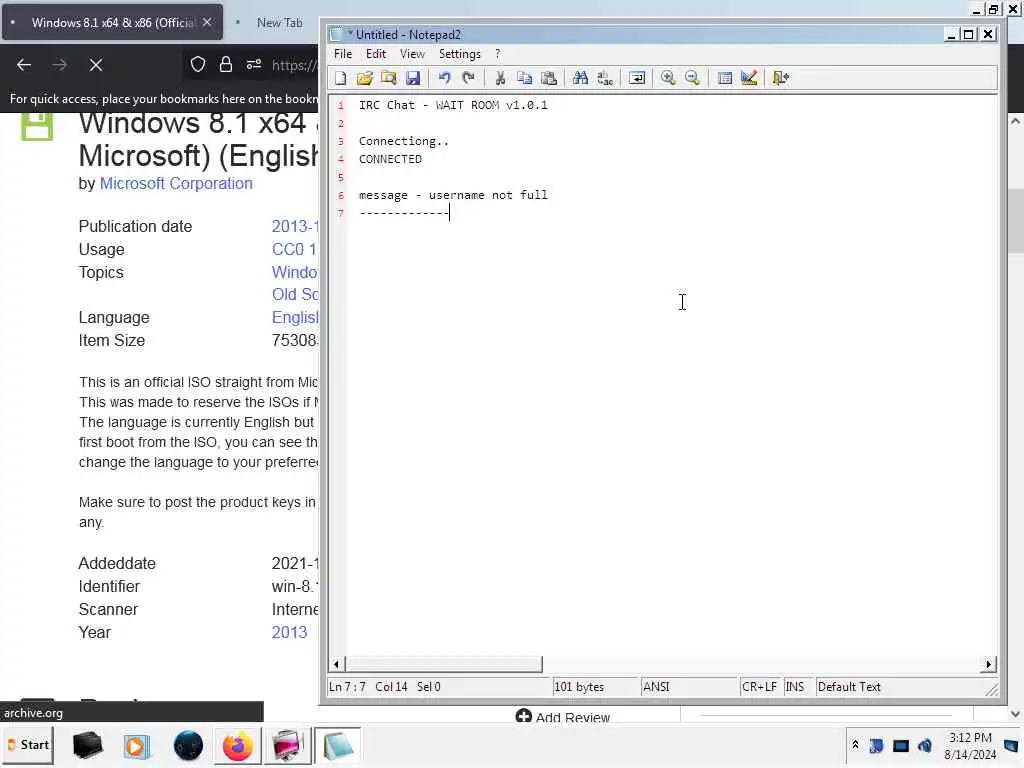The height and width of the screenshot is (768, 1024).
Task: Click the CONNECTED line in editor
Action: (x=390, y=159)
